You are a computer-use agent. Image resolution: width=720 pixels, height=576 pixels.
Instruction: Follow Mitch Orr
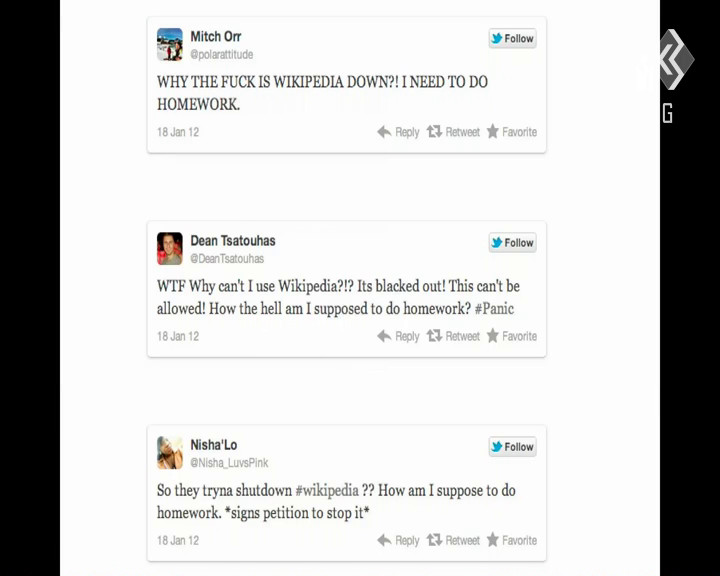[512, 38]
